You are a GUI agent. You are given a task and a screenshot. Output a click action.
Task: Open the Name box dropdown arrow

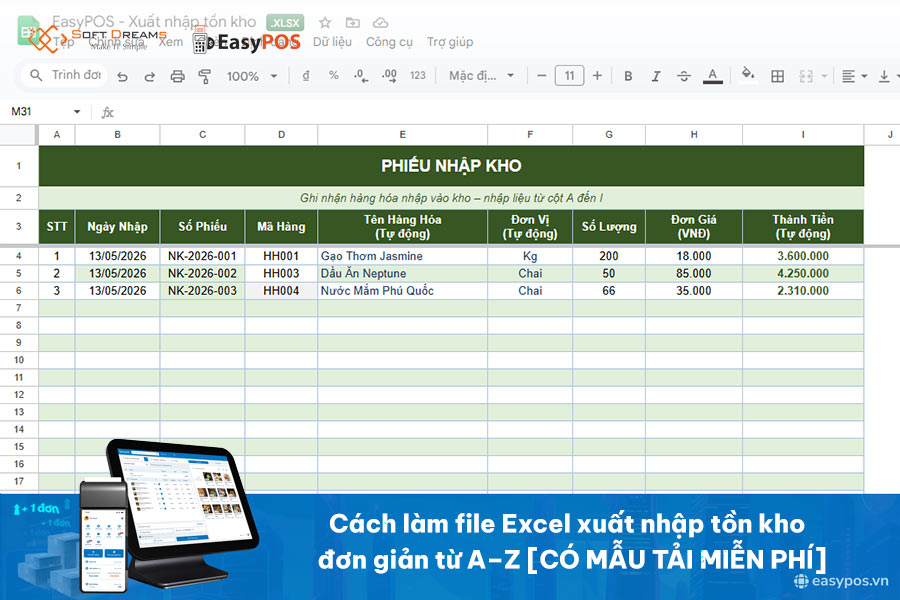click(x=77, y=111)
